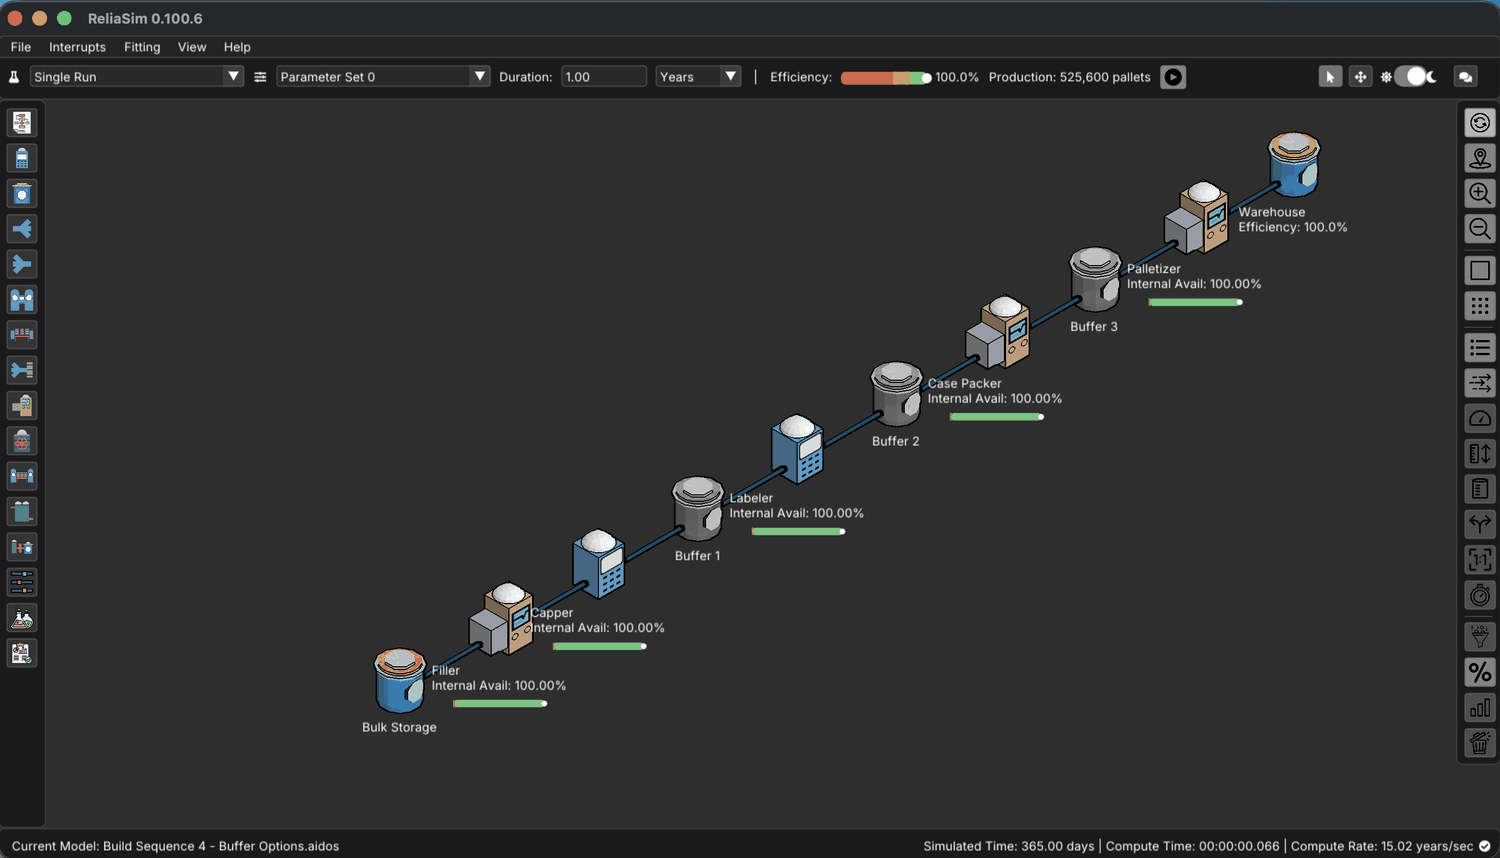The width and height of the screenshot is (1500, 858).
Task: Select the Warehouse node on canvas
Action: tap(1294, 165)
